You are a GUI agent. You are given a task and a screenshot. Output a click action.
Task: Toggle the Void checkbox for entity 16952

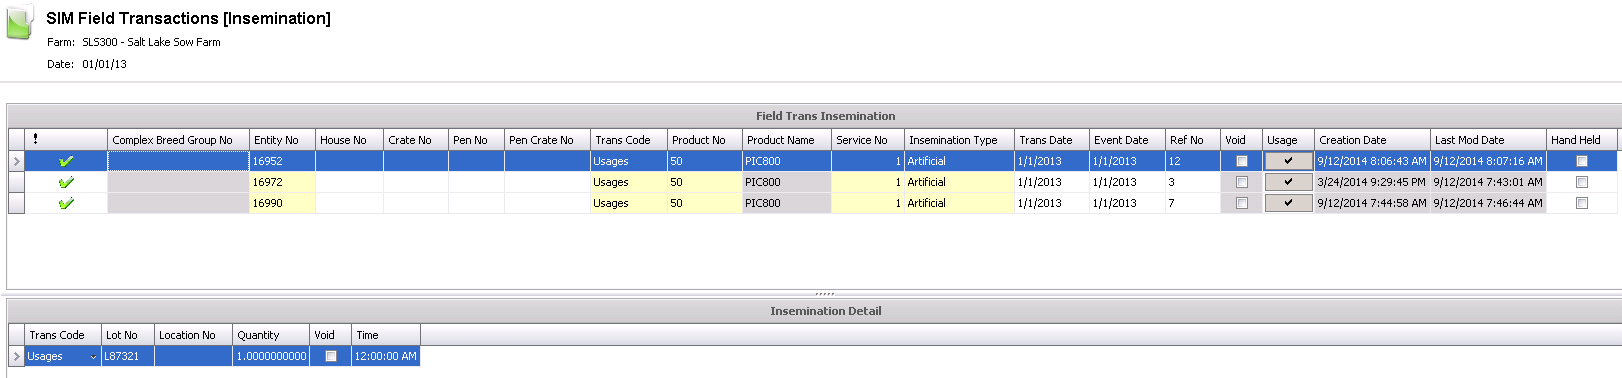coord(1242,161)
